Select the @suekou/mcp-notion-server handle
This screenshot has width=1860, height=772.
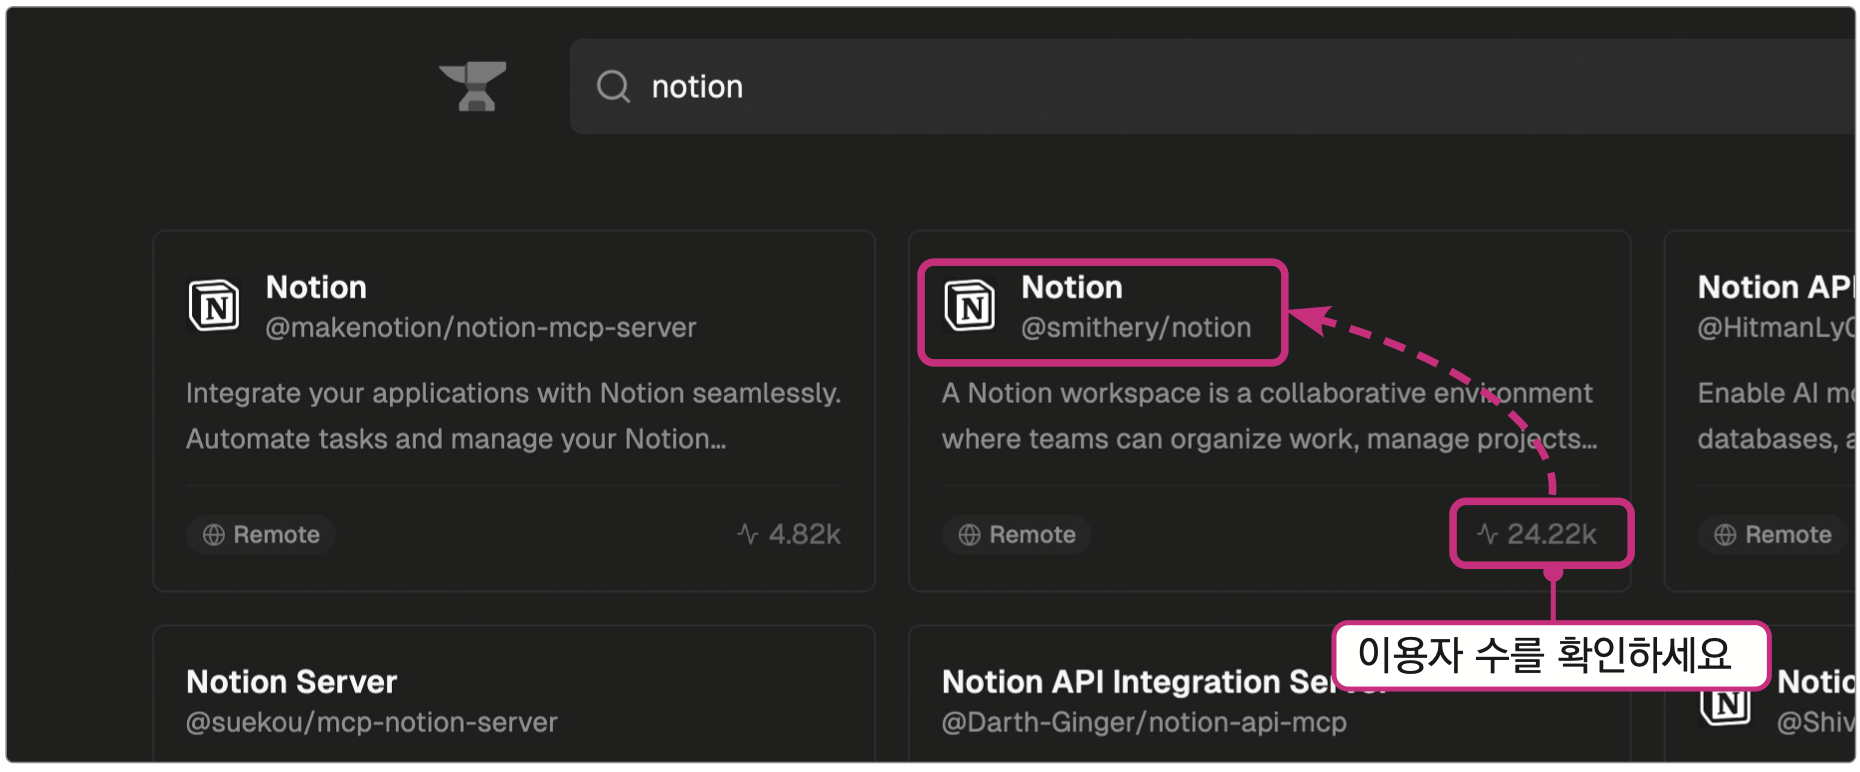pos(372,722)
